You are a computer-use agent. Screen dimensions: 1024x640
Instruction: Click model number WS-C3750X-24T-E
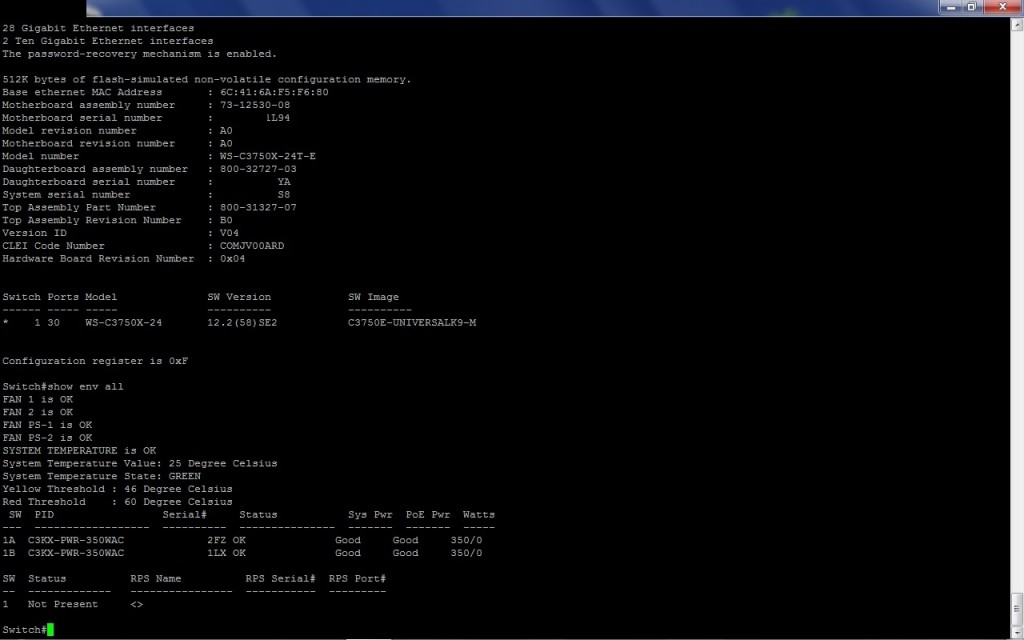[268, 156]
